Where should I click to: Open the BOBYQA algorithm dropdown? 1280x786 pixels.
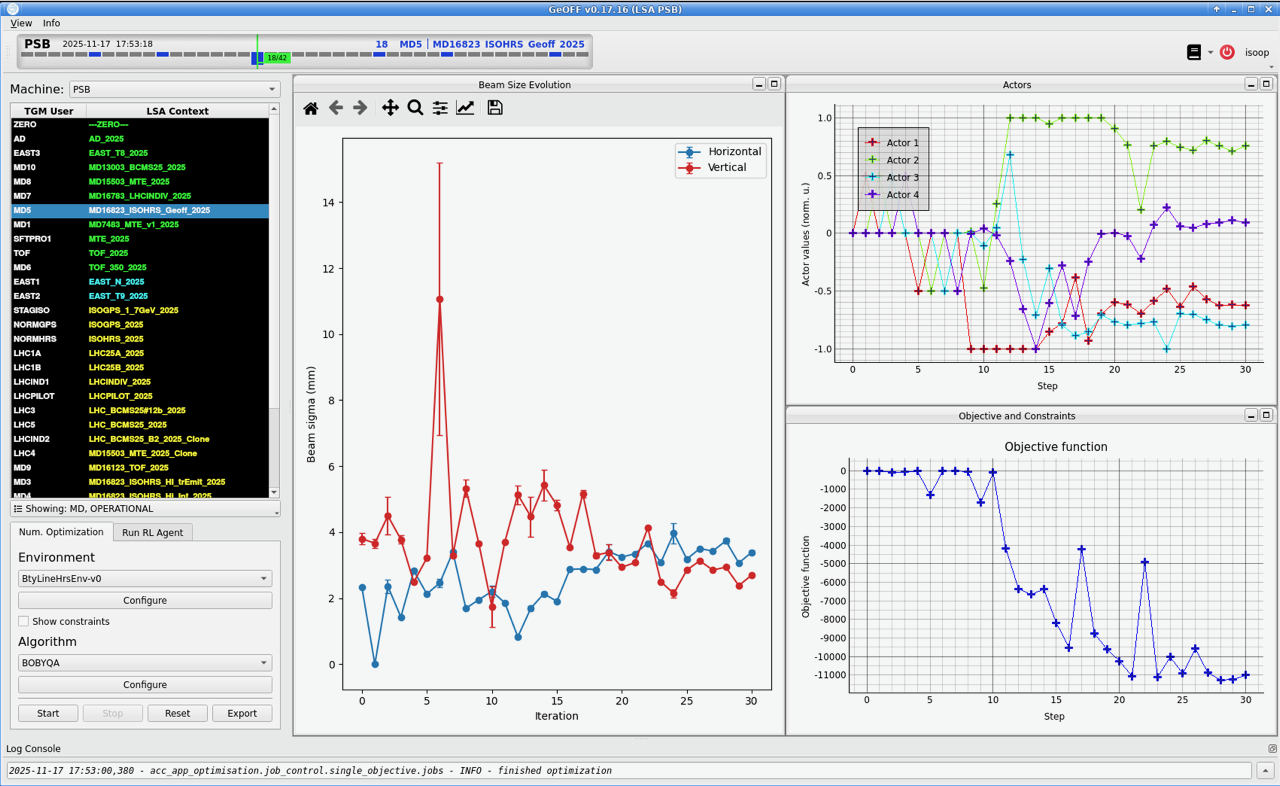click(145, 662)
